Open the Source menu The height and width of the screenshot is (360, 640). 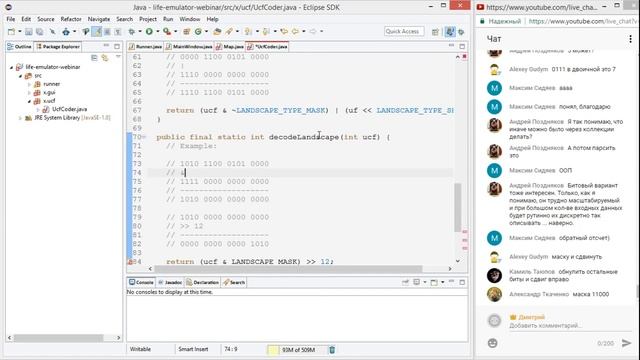46,19
